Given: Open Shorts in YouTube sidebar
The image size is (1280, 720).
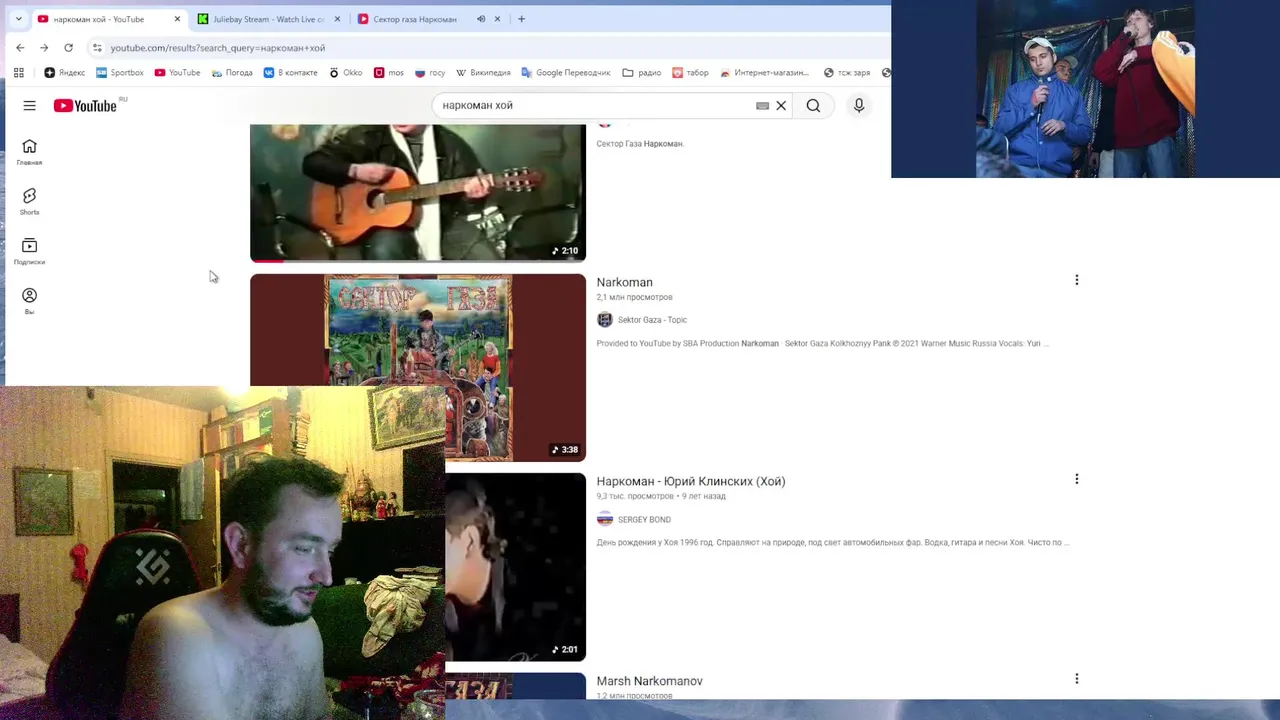Looking at the screenshot, I should (x=29, y=202).
